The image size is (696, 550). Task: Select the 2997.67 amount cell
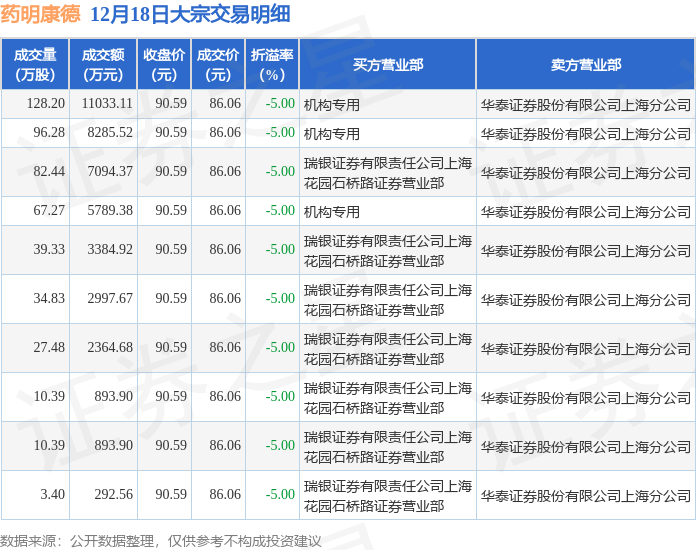pyautogui.click(x=110, y=299)
